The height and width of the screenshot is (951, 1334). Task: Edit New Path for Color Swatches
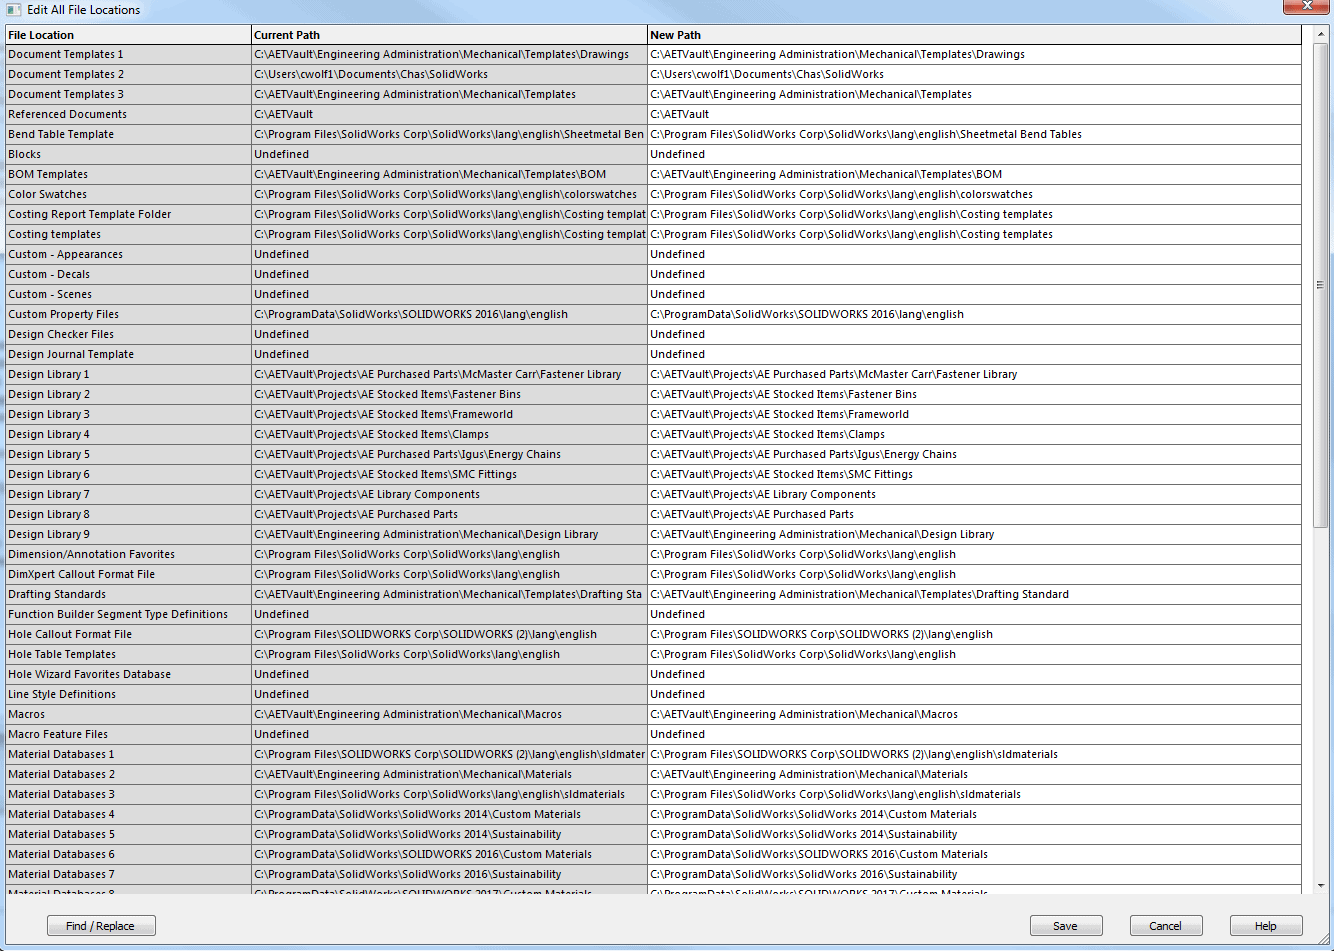[975, 194]
